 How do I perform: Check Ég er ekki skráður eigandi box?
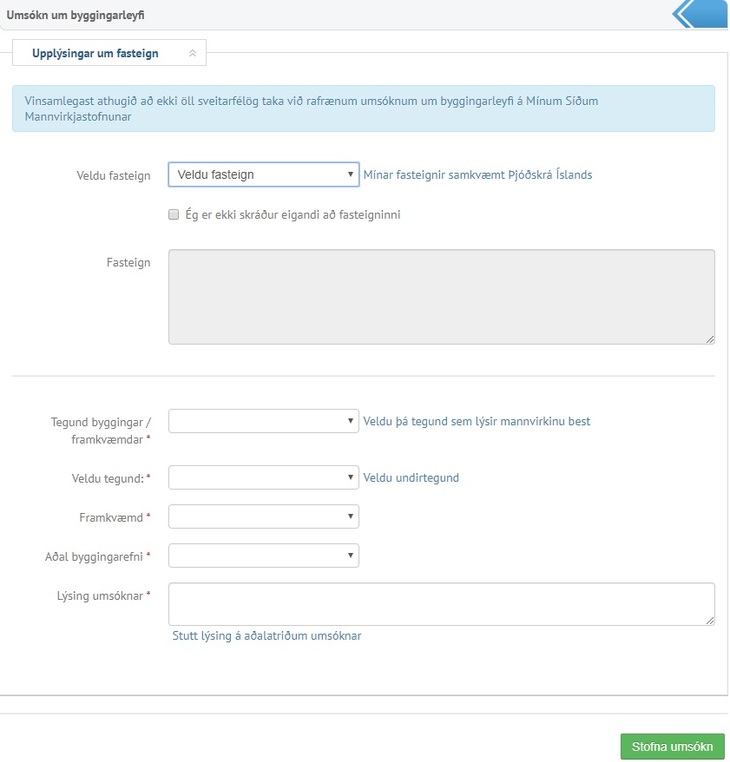pos(174,214)
